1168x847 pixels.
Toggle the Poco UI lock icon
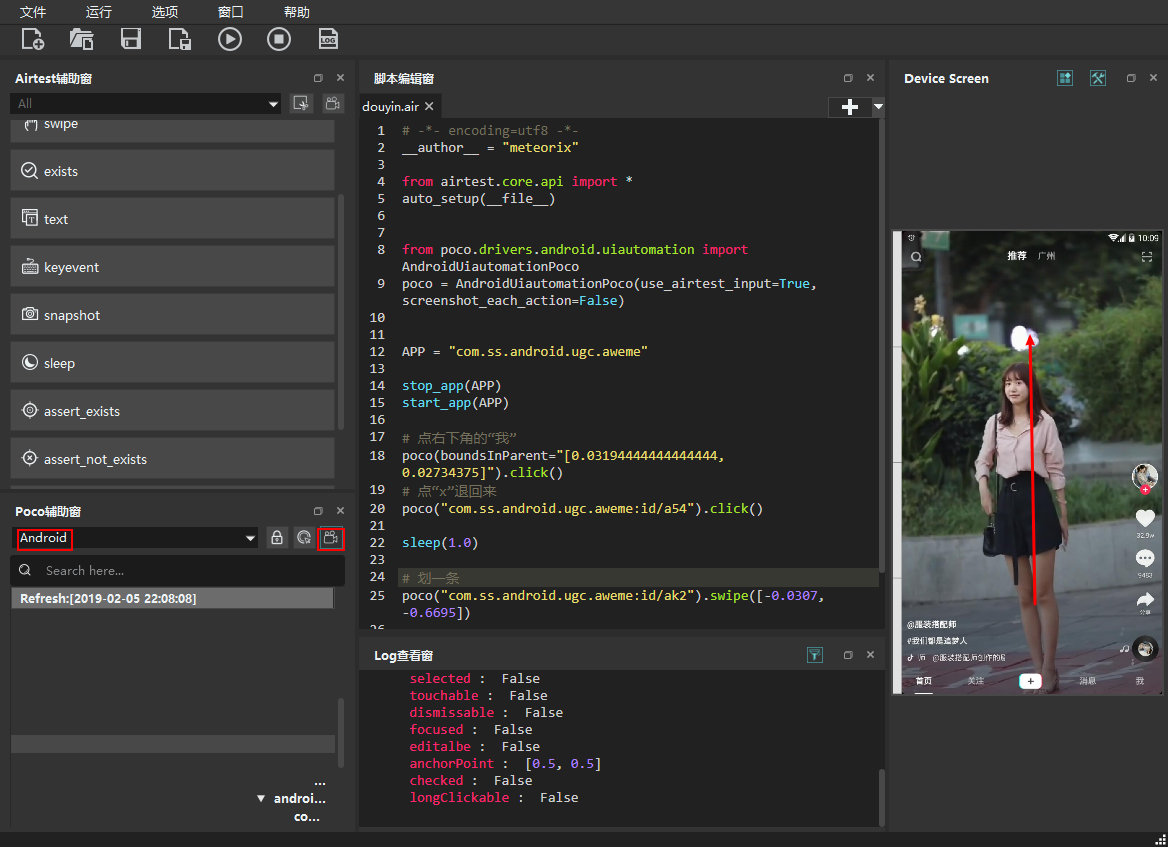(277, 538)
